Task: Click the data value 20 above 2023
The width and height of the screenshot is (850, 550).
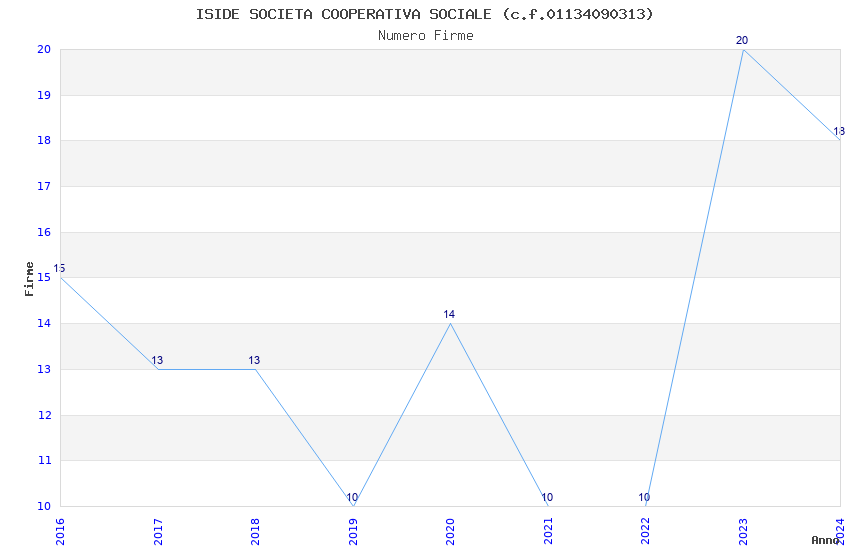Action: pos(742,40)
